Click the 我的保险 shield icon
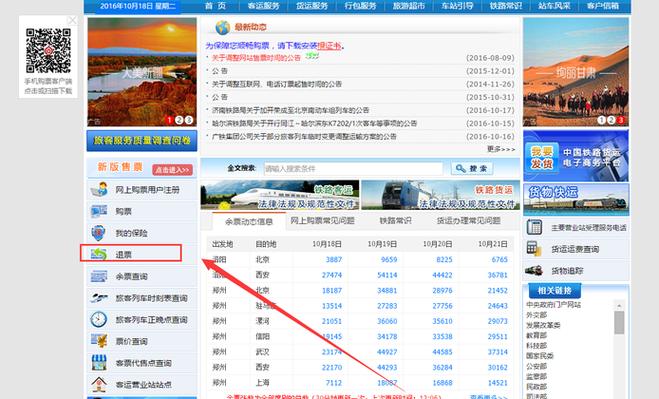The width and height of the screenshot is (659, 399). click(x=98, y=233)
